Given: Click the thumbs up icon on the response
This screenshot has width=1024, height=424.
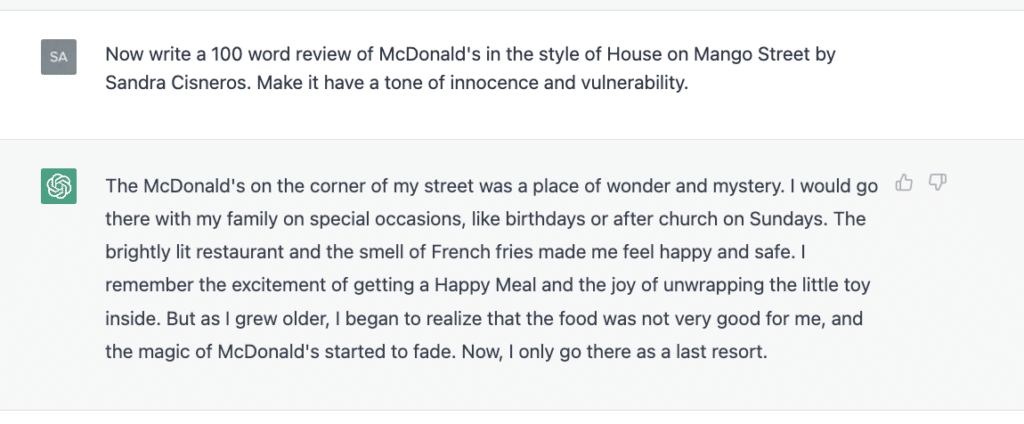Looking at the screenshot, I should 905,182.
